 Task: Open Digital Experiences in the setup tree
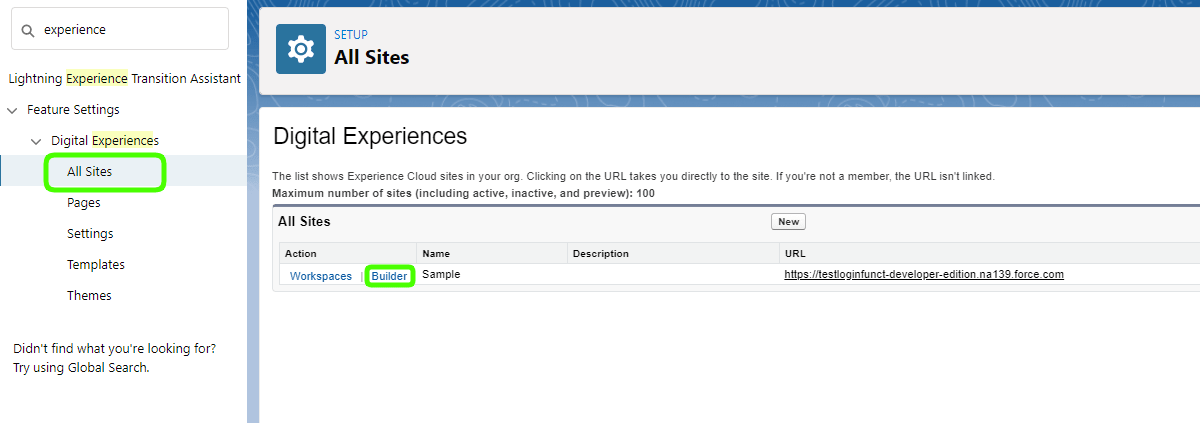[105, 141]
